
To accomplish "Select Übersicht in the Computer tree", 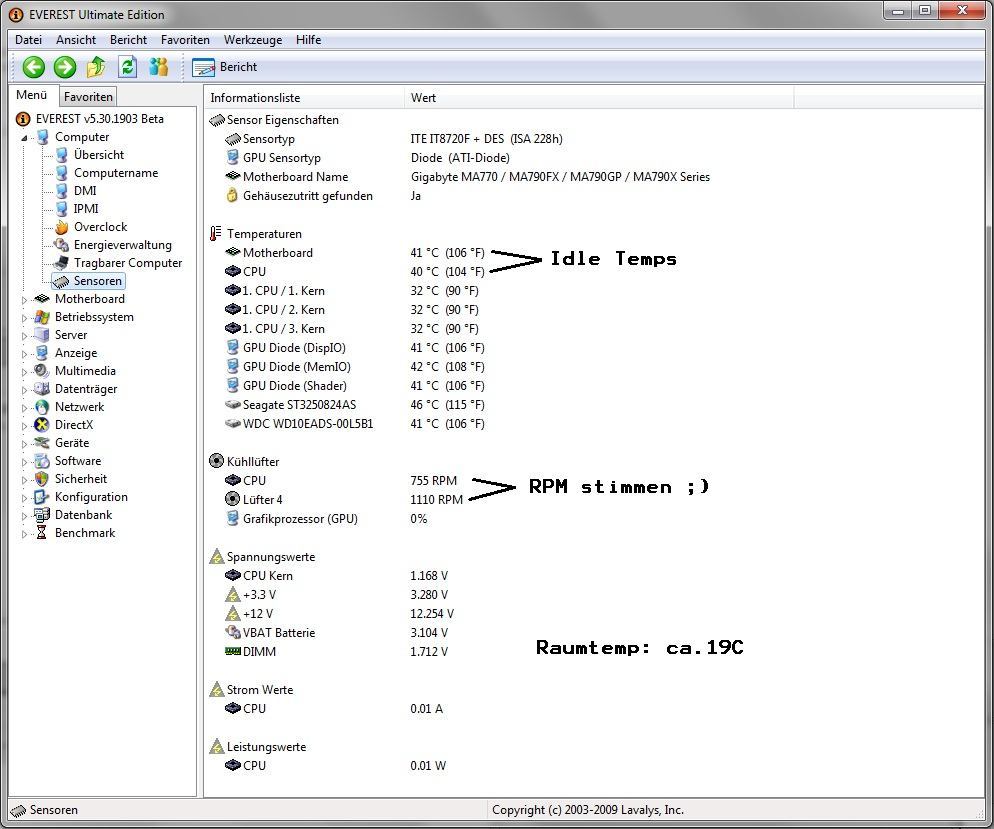I will 99,155.
